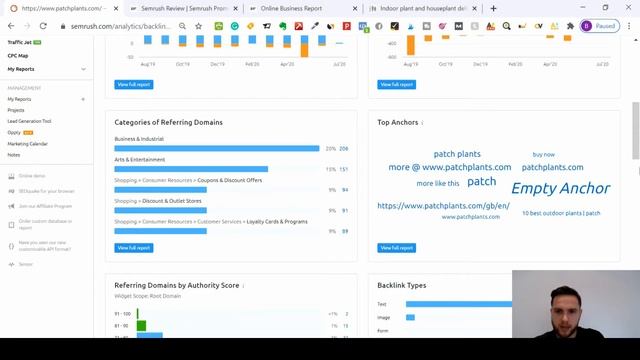Open Projects in the Management section
The image size is (640, 360).
tap(16, 110)
